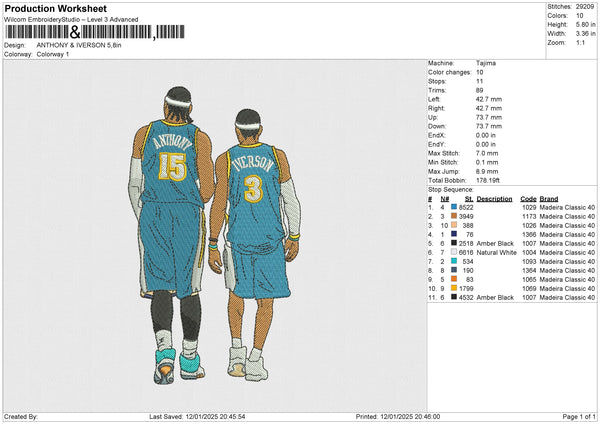Click the black swatch with 2518 stitches
This screenshot has width=600, height=424.
454,243
